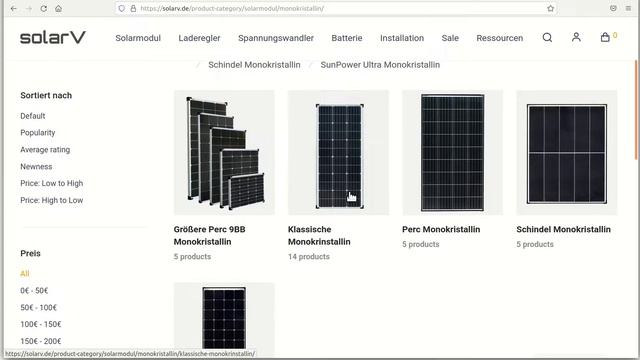Image resolution: width=640 pixels, height=360 pixels.
Task: Open Schindel Monokristallin category tab link
Action: tap(254, 65)
